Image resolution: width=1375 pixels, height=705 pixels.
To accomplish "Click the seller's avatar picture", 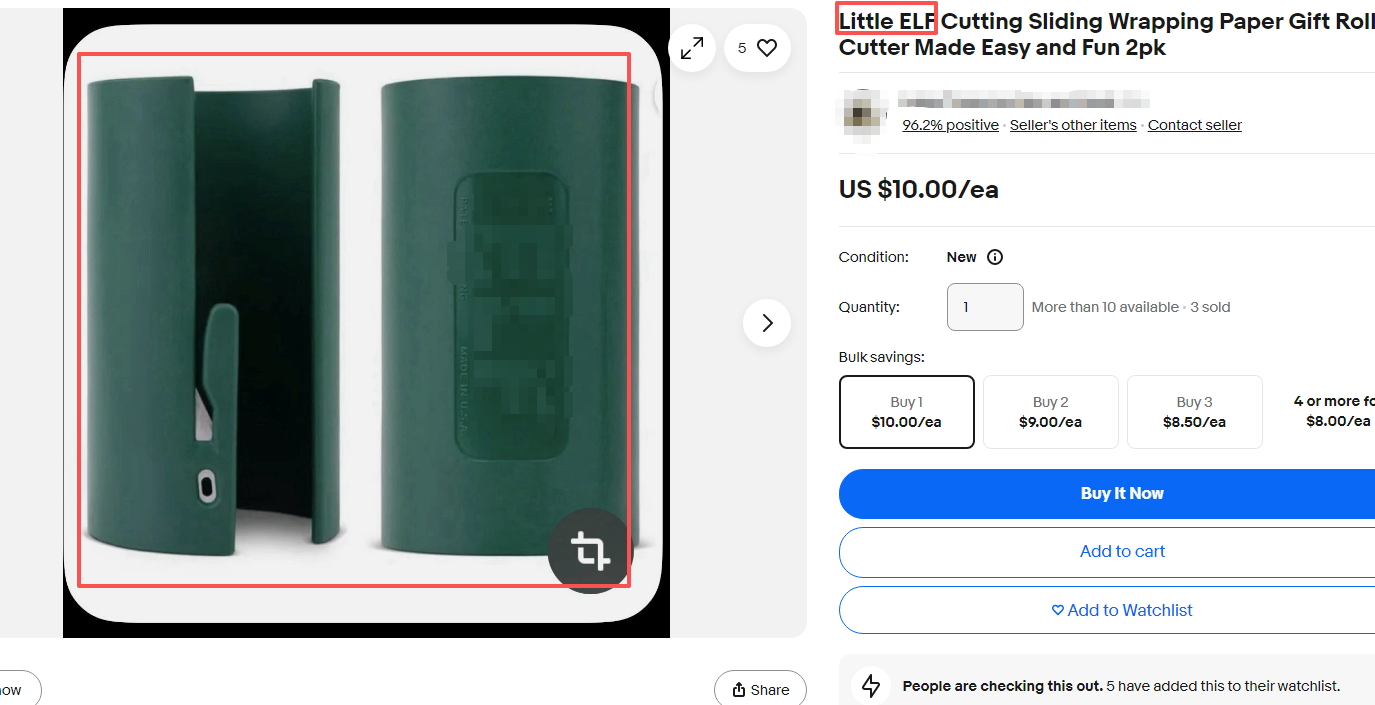I will click(x=861, y=112).
